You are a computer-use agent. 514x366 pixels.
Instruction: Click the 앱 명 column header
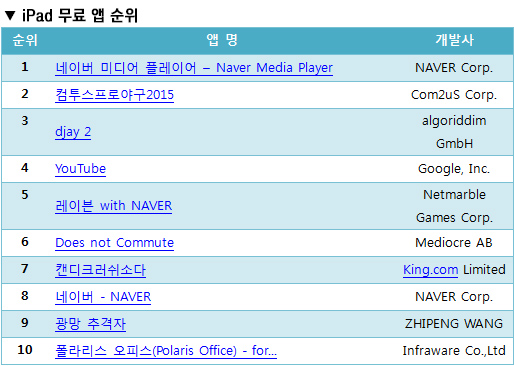[x=222, y=40]
